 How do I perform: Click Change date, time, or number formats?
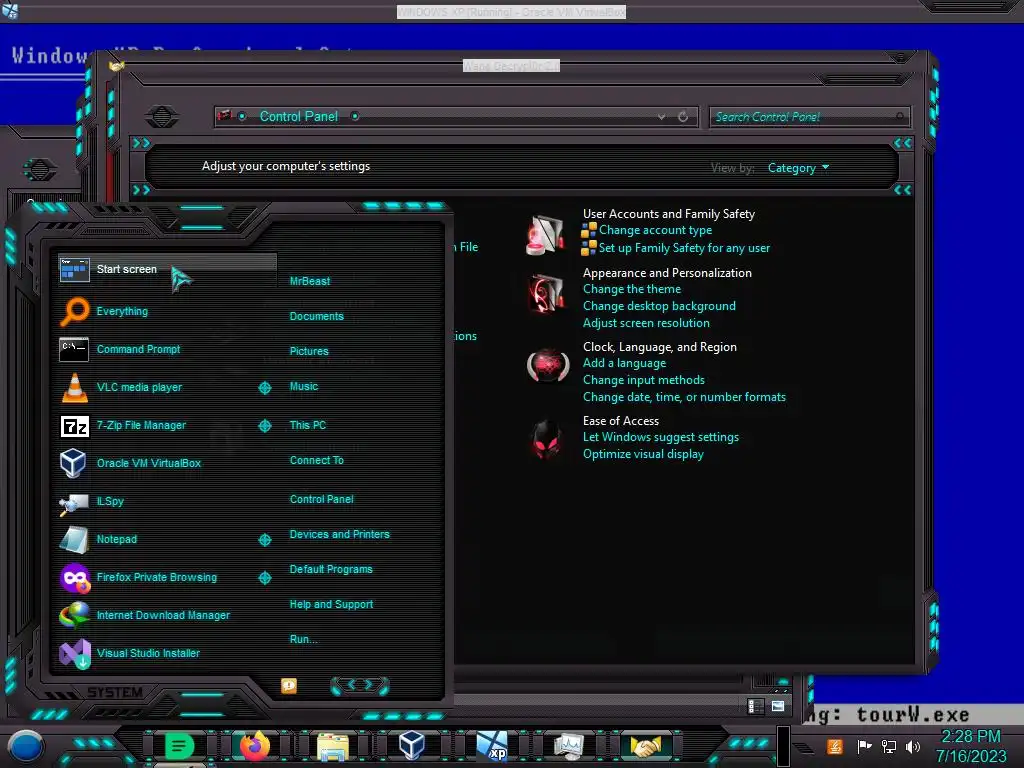tap(684, 397)
